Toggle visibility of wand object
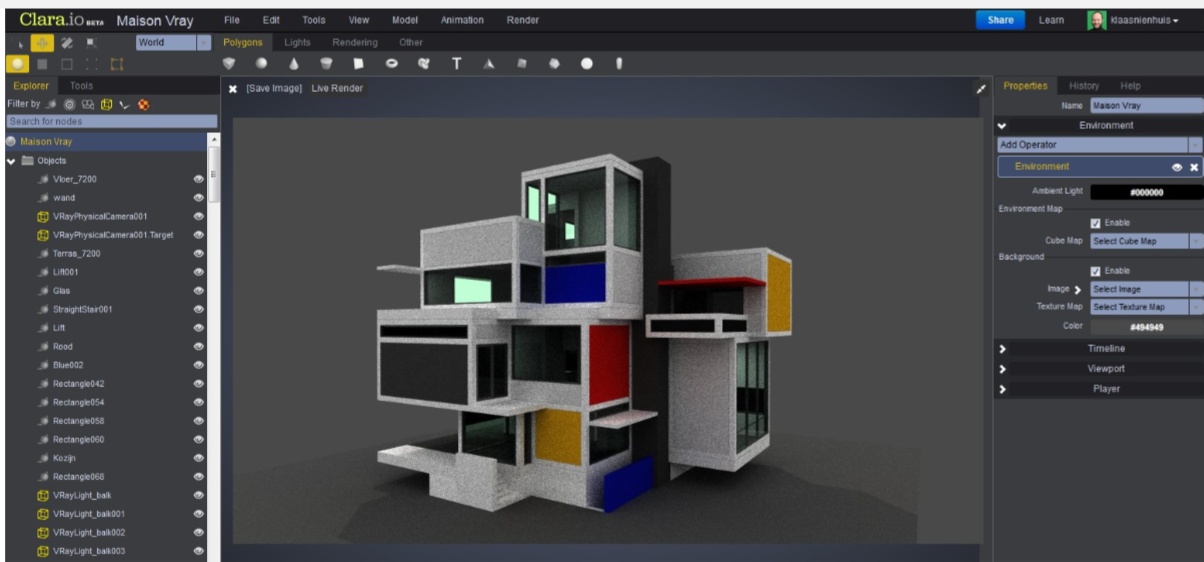 click(198, 198)
